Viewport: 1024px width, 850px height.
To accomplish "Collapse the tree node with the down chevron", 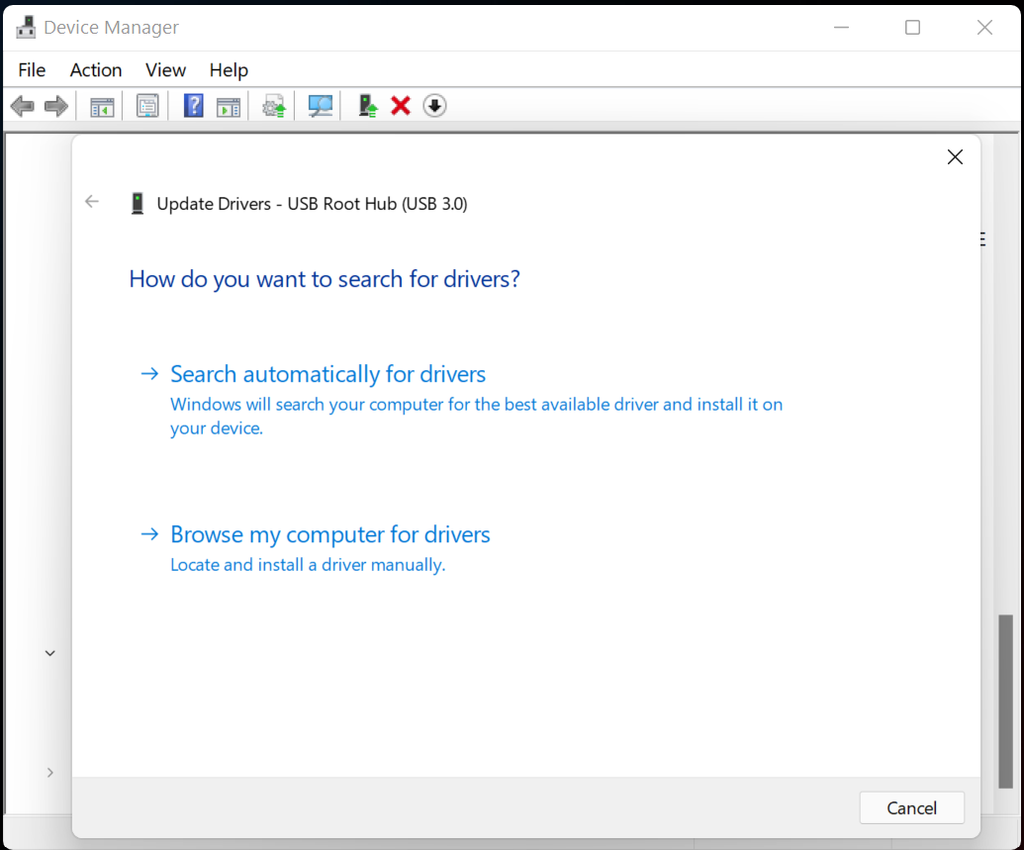I will [x=50, y=653].
